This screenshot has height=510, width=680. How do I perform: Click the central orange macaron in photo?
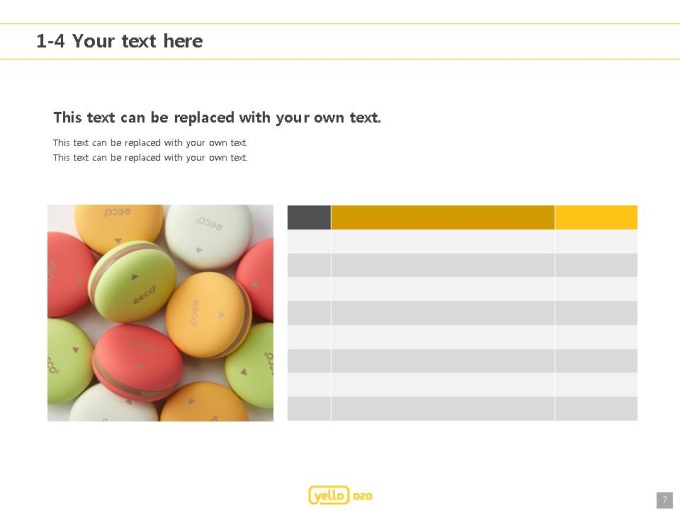pos(207,315)
